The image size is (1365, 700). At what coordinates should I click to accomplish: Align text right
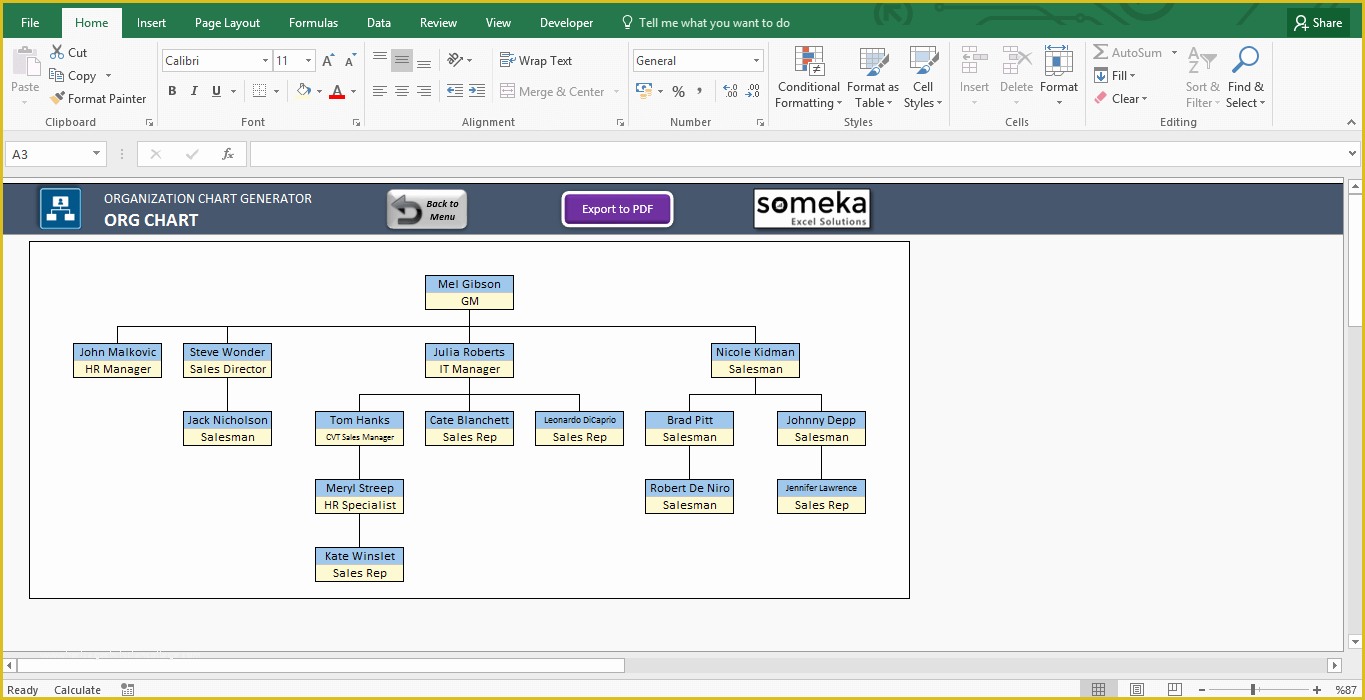[x=424, y=91]
